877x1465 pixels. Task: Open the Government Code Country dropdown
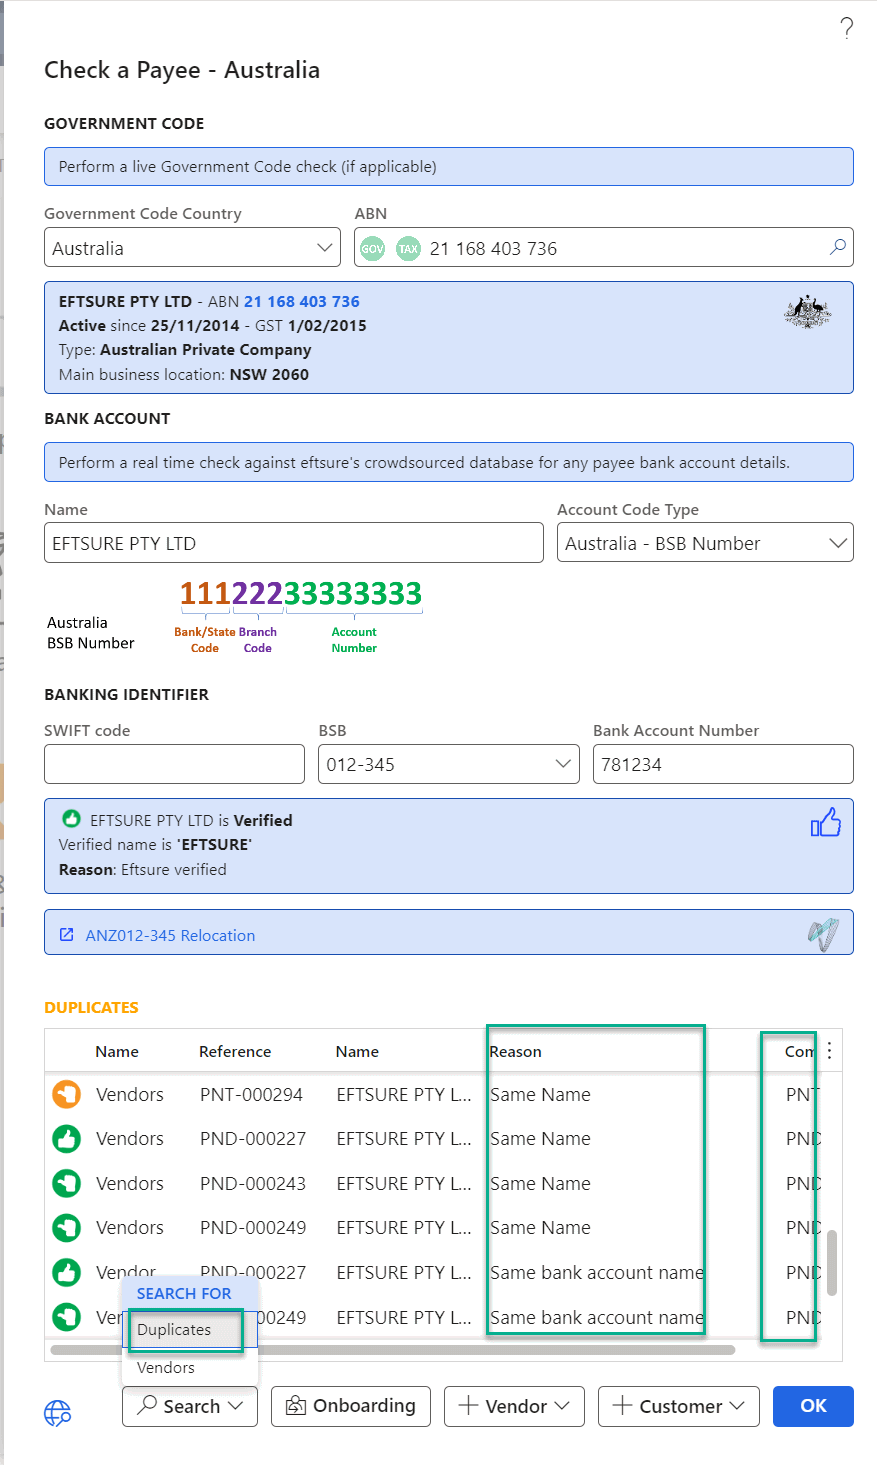tap(193, 247)
